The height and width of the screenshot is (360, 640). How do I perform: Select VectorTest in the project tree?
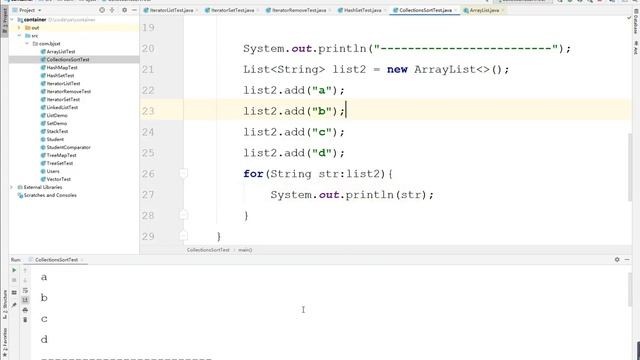(59, 179)
